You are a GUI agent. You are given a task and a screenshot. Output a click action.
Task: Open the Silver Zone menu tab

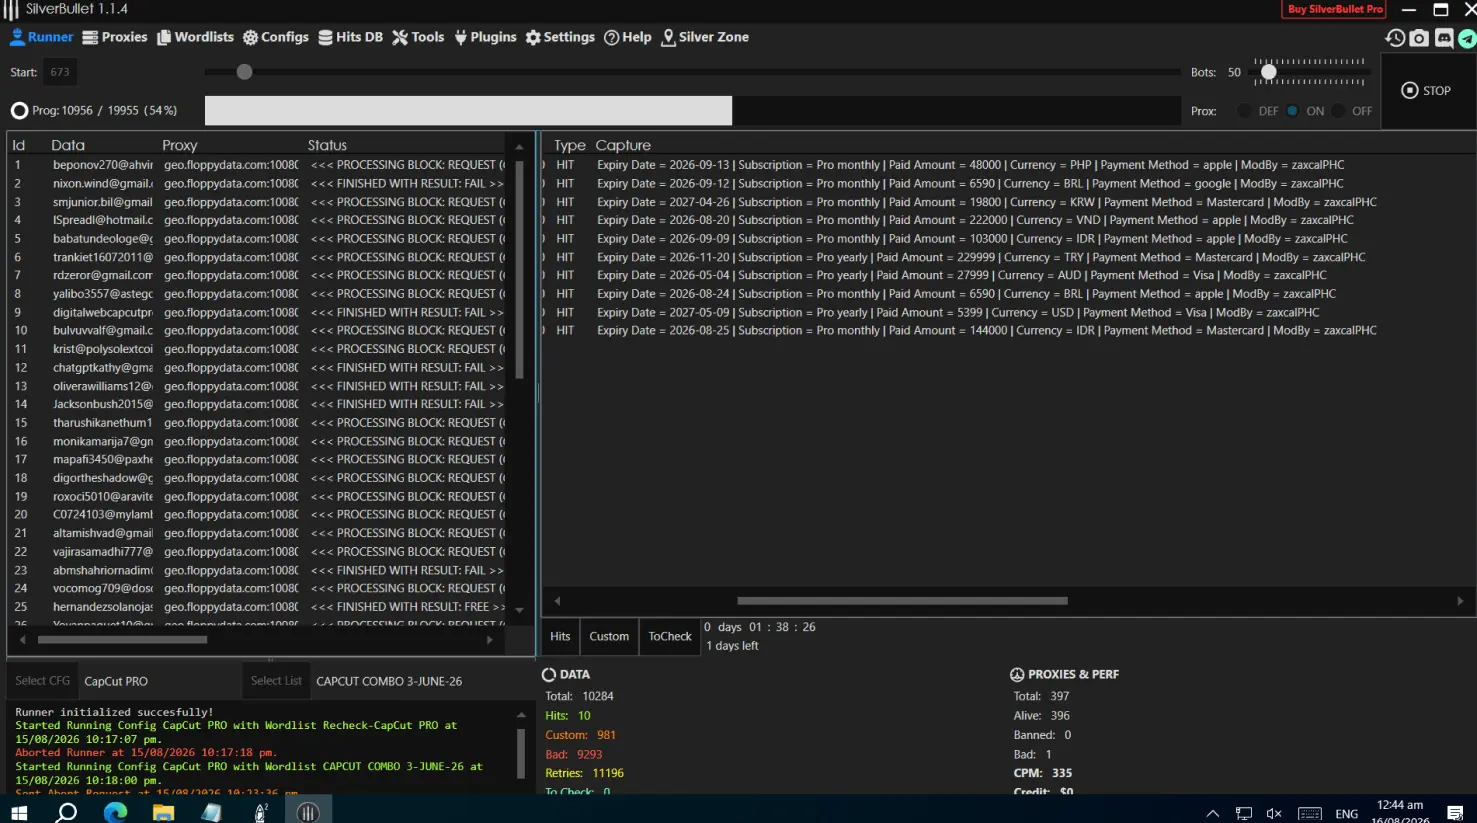705,37
